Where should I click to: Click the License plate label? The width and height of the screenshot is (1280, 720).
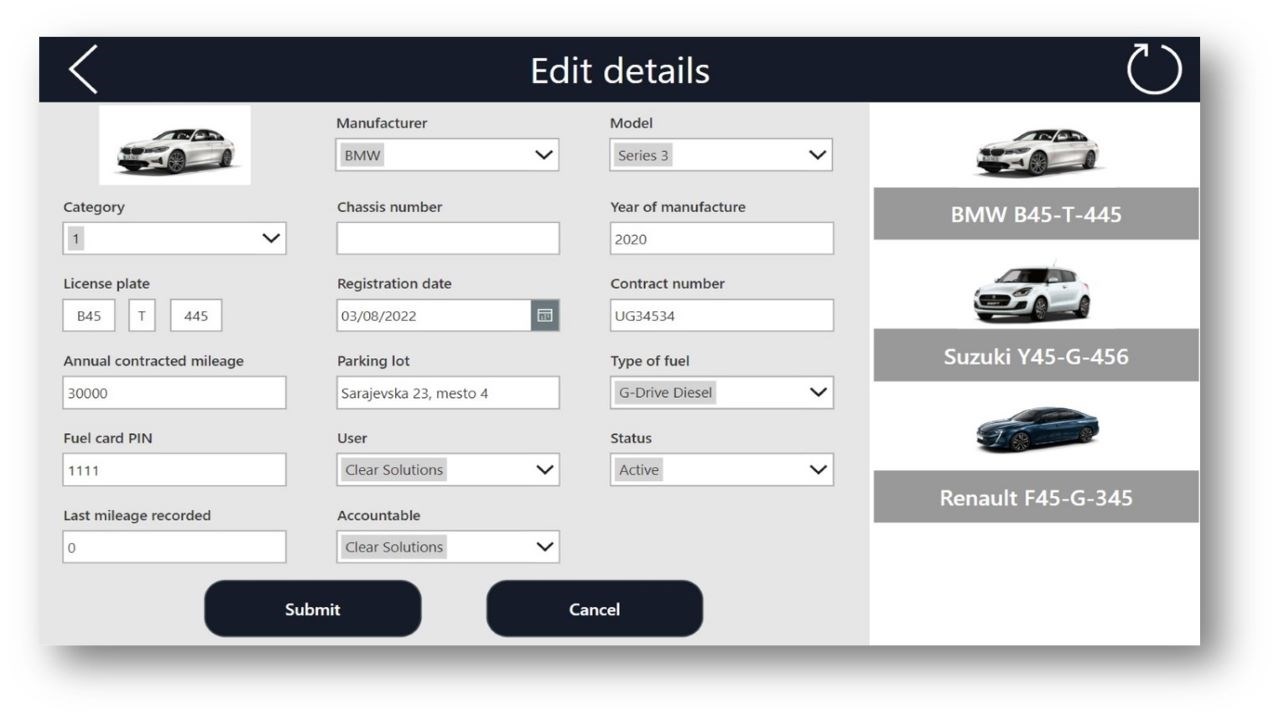106,284
